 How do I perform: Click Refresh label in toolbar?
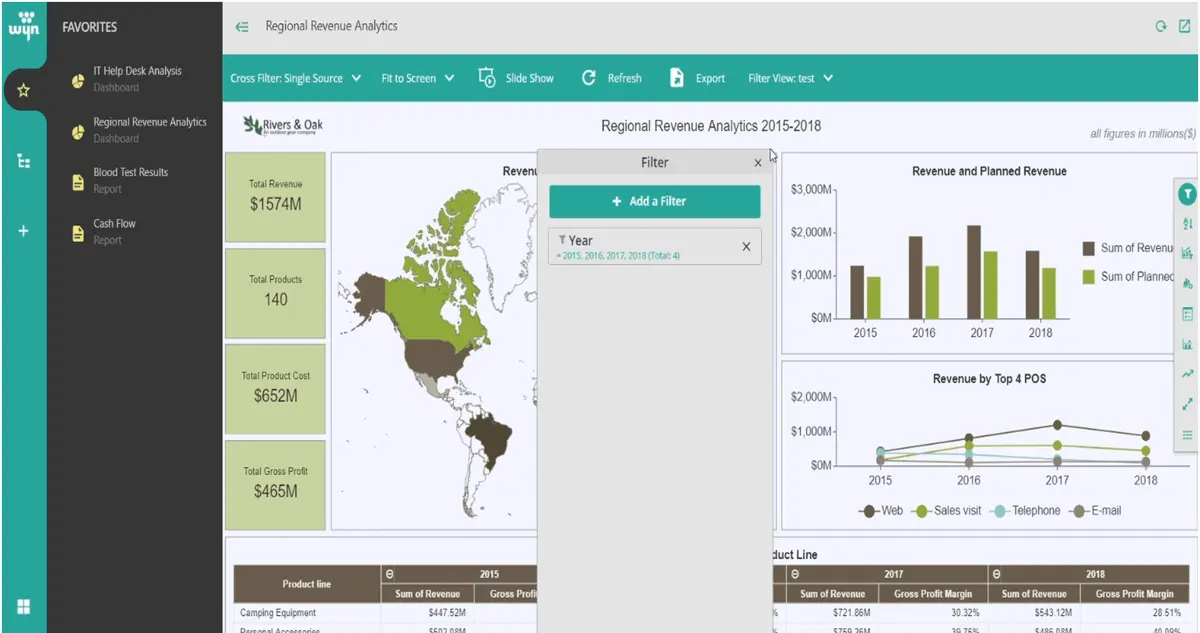tap(625, 78)
